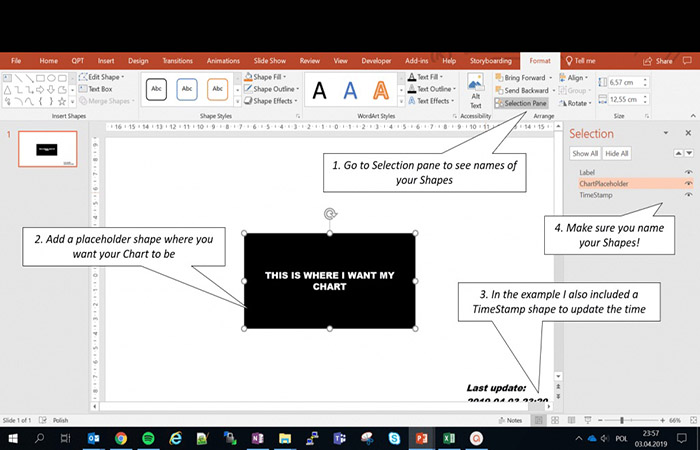This screenshot has width=700, height=450.
Task: Open the Insert ribbon tab
Action: (106, 61)
